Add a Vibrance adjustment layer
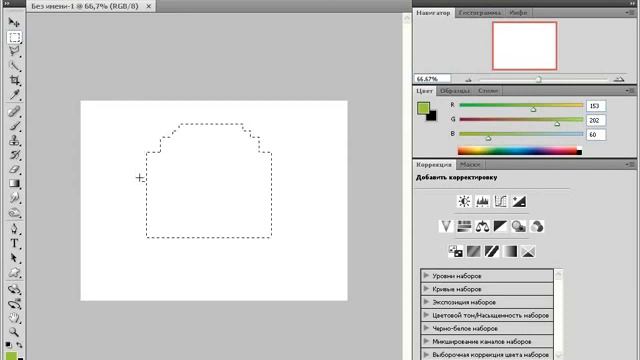 pyautogui.click(x=446, y=226)
